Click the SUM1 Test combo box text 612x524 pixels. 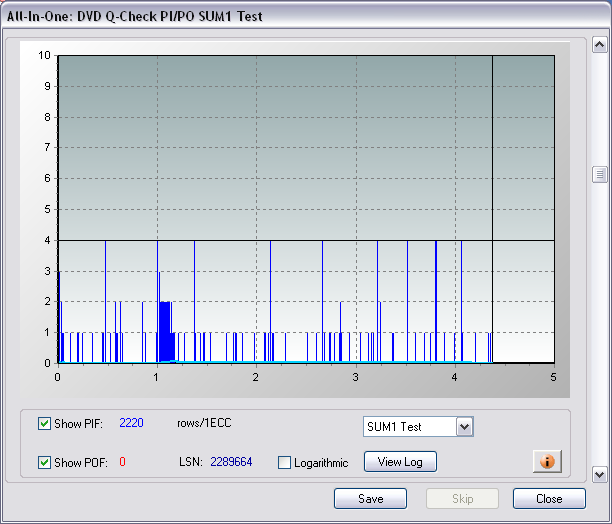click(x=394, y=427)
